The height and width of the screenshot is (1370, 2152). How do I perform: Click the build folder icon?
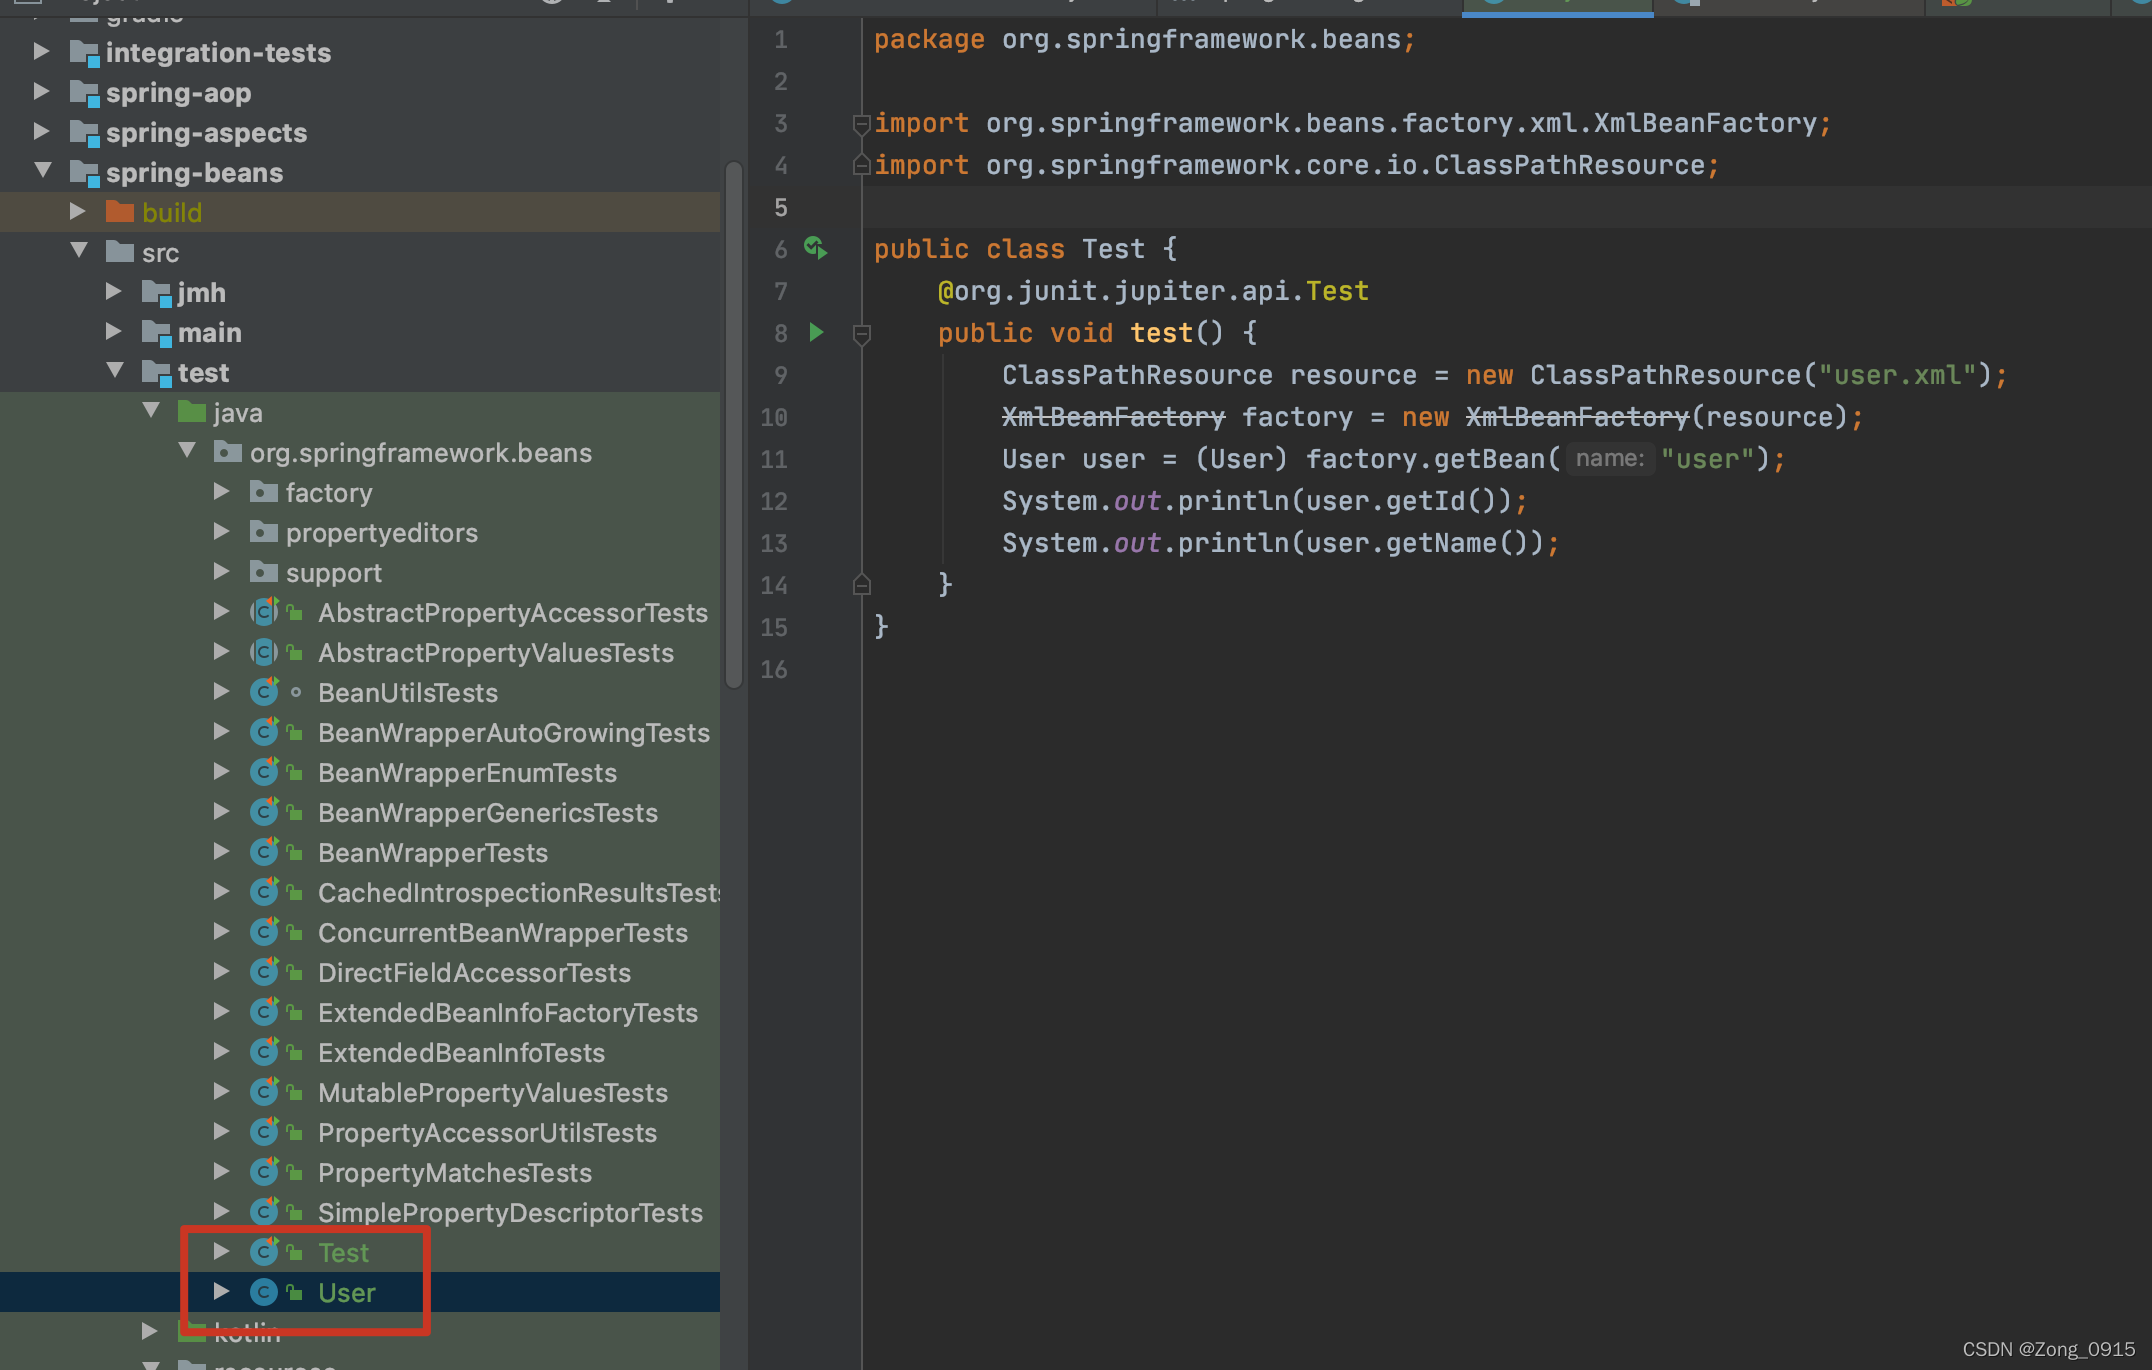(x=120, y=211)
